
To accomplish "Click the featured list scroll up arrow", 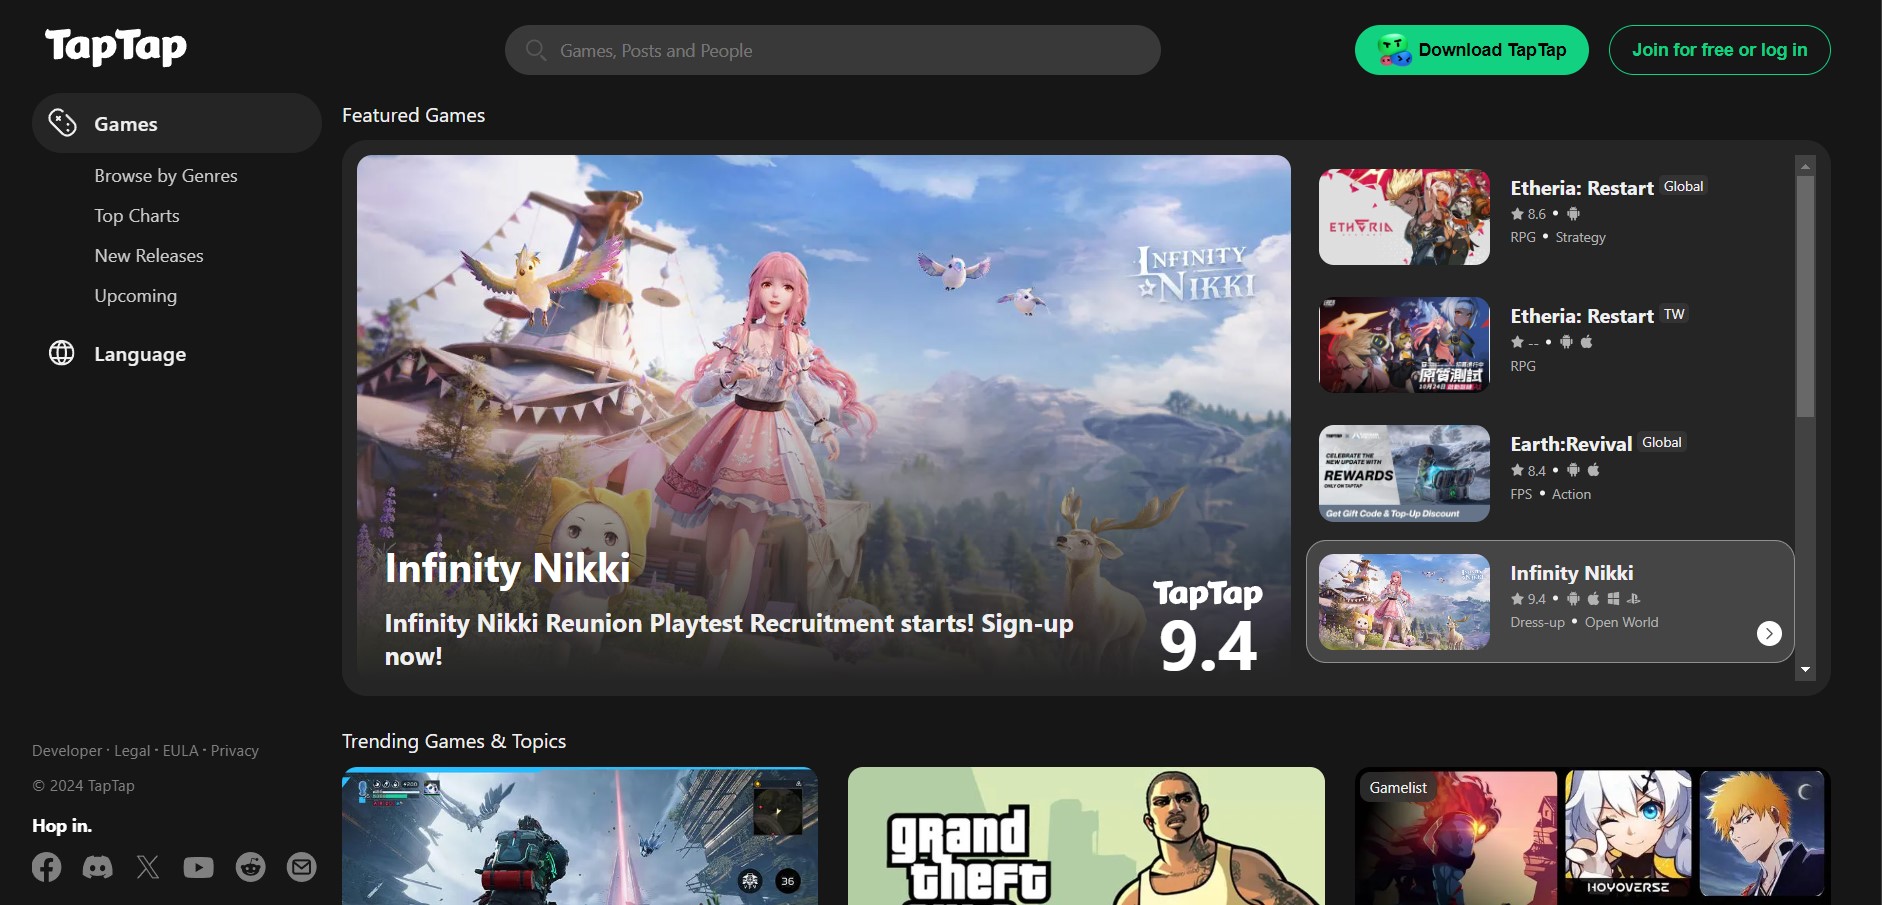I will coord(1805,166).
